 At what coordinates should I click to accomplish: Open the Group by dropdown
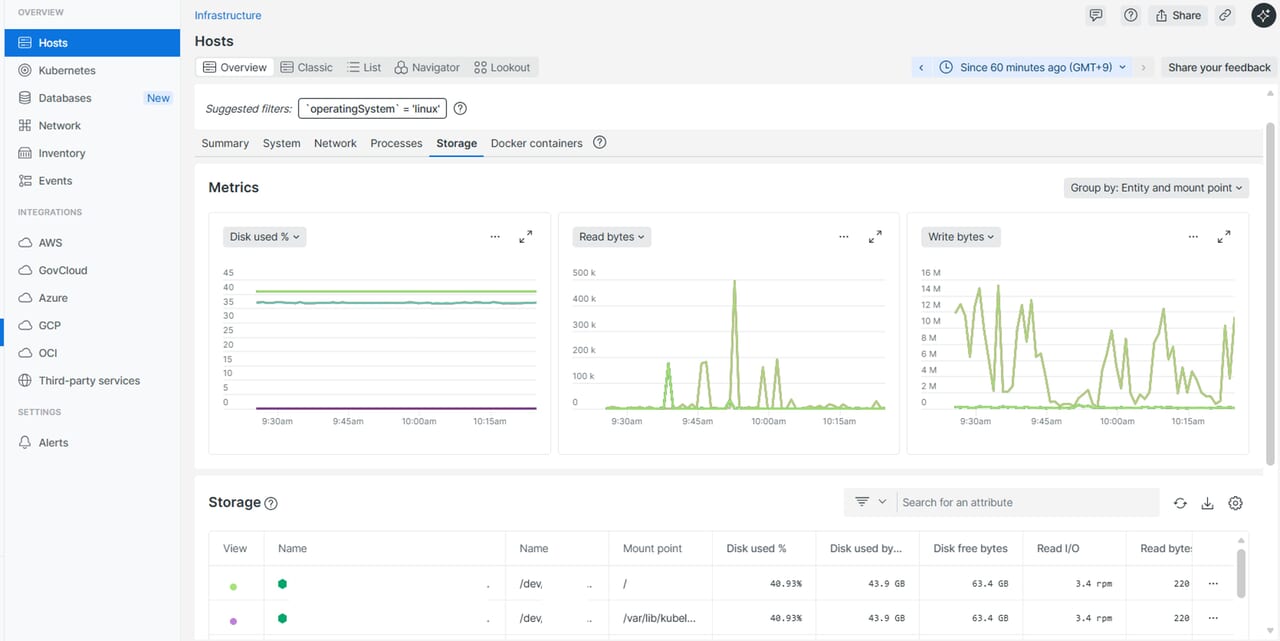[1156, 188]
